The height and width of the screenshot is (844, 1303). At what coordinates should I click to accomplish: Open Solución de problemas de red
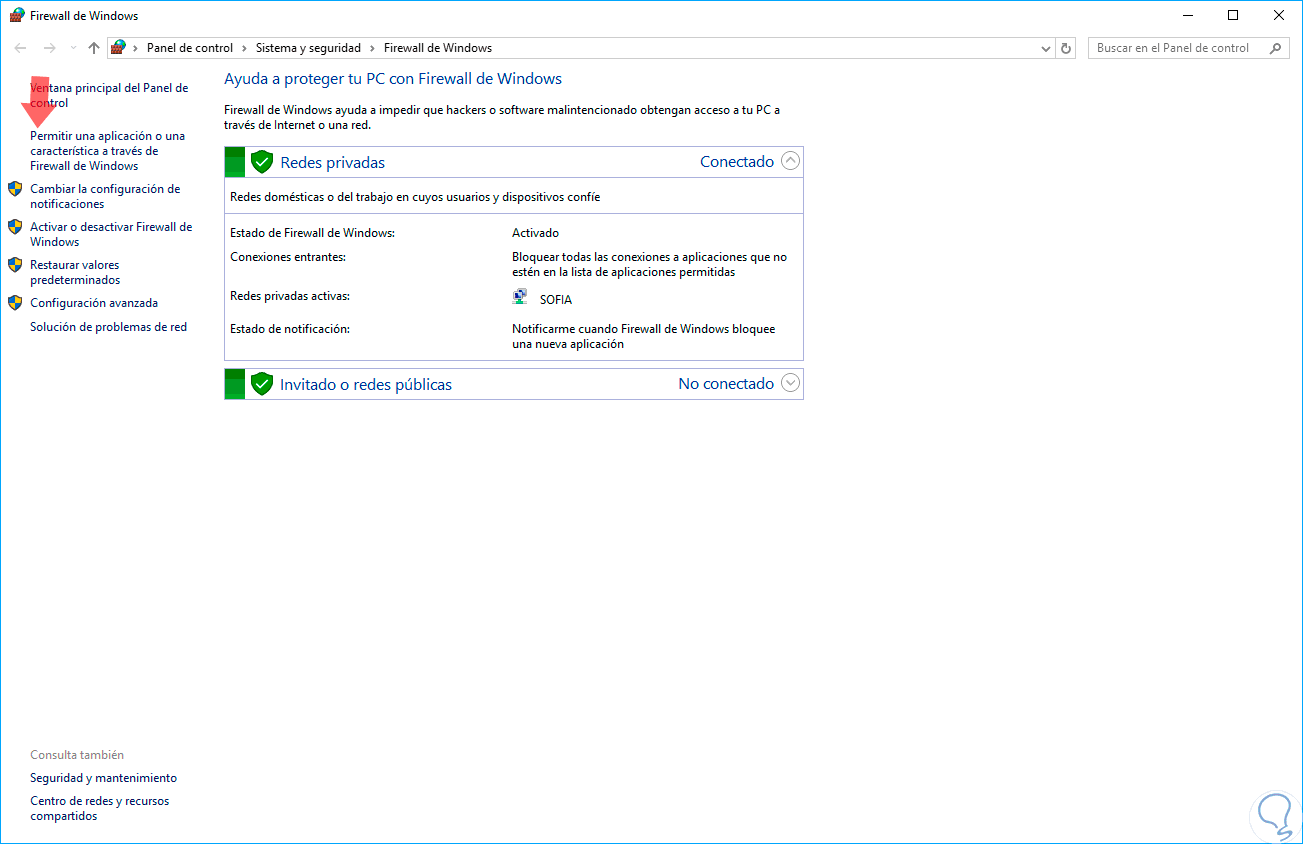[x=108, y=327]
